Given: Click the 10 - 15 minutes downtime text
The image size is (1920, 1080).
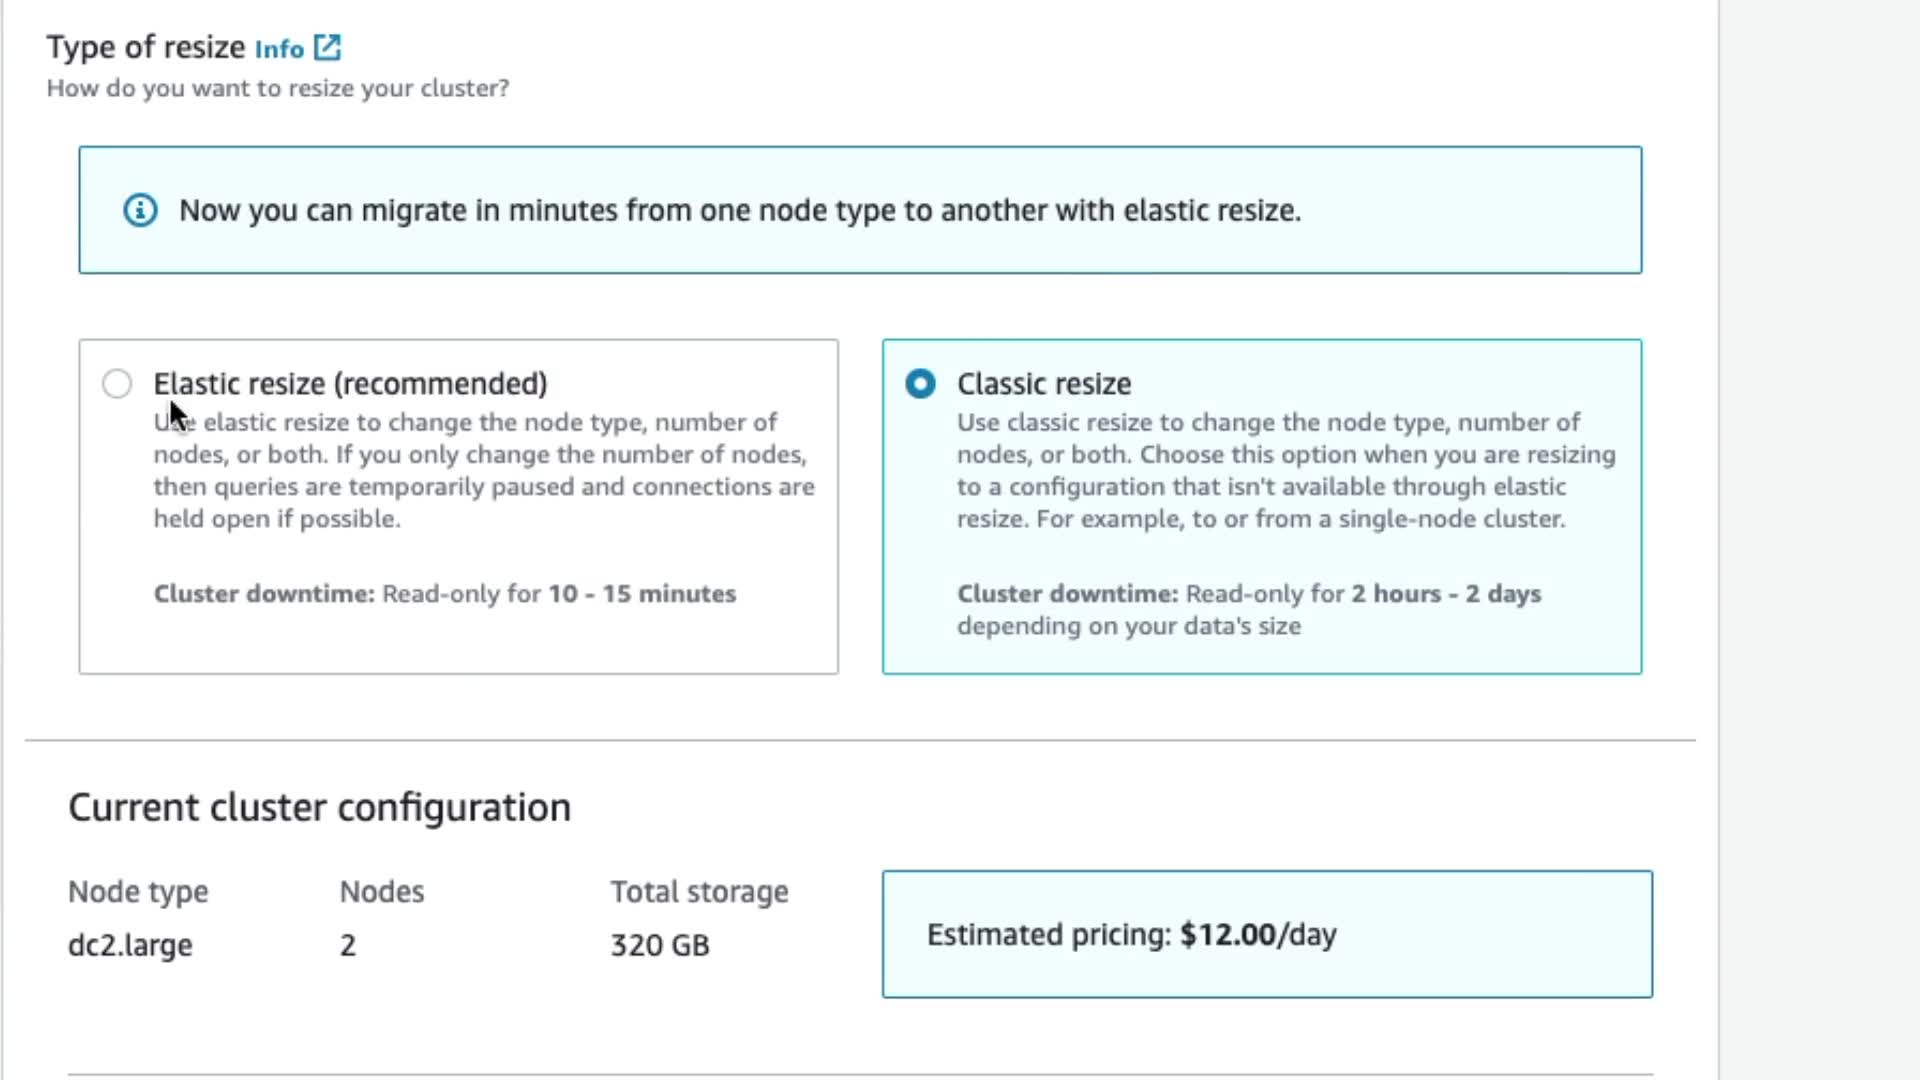Looking at the screenshot, I should 641,594.
